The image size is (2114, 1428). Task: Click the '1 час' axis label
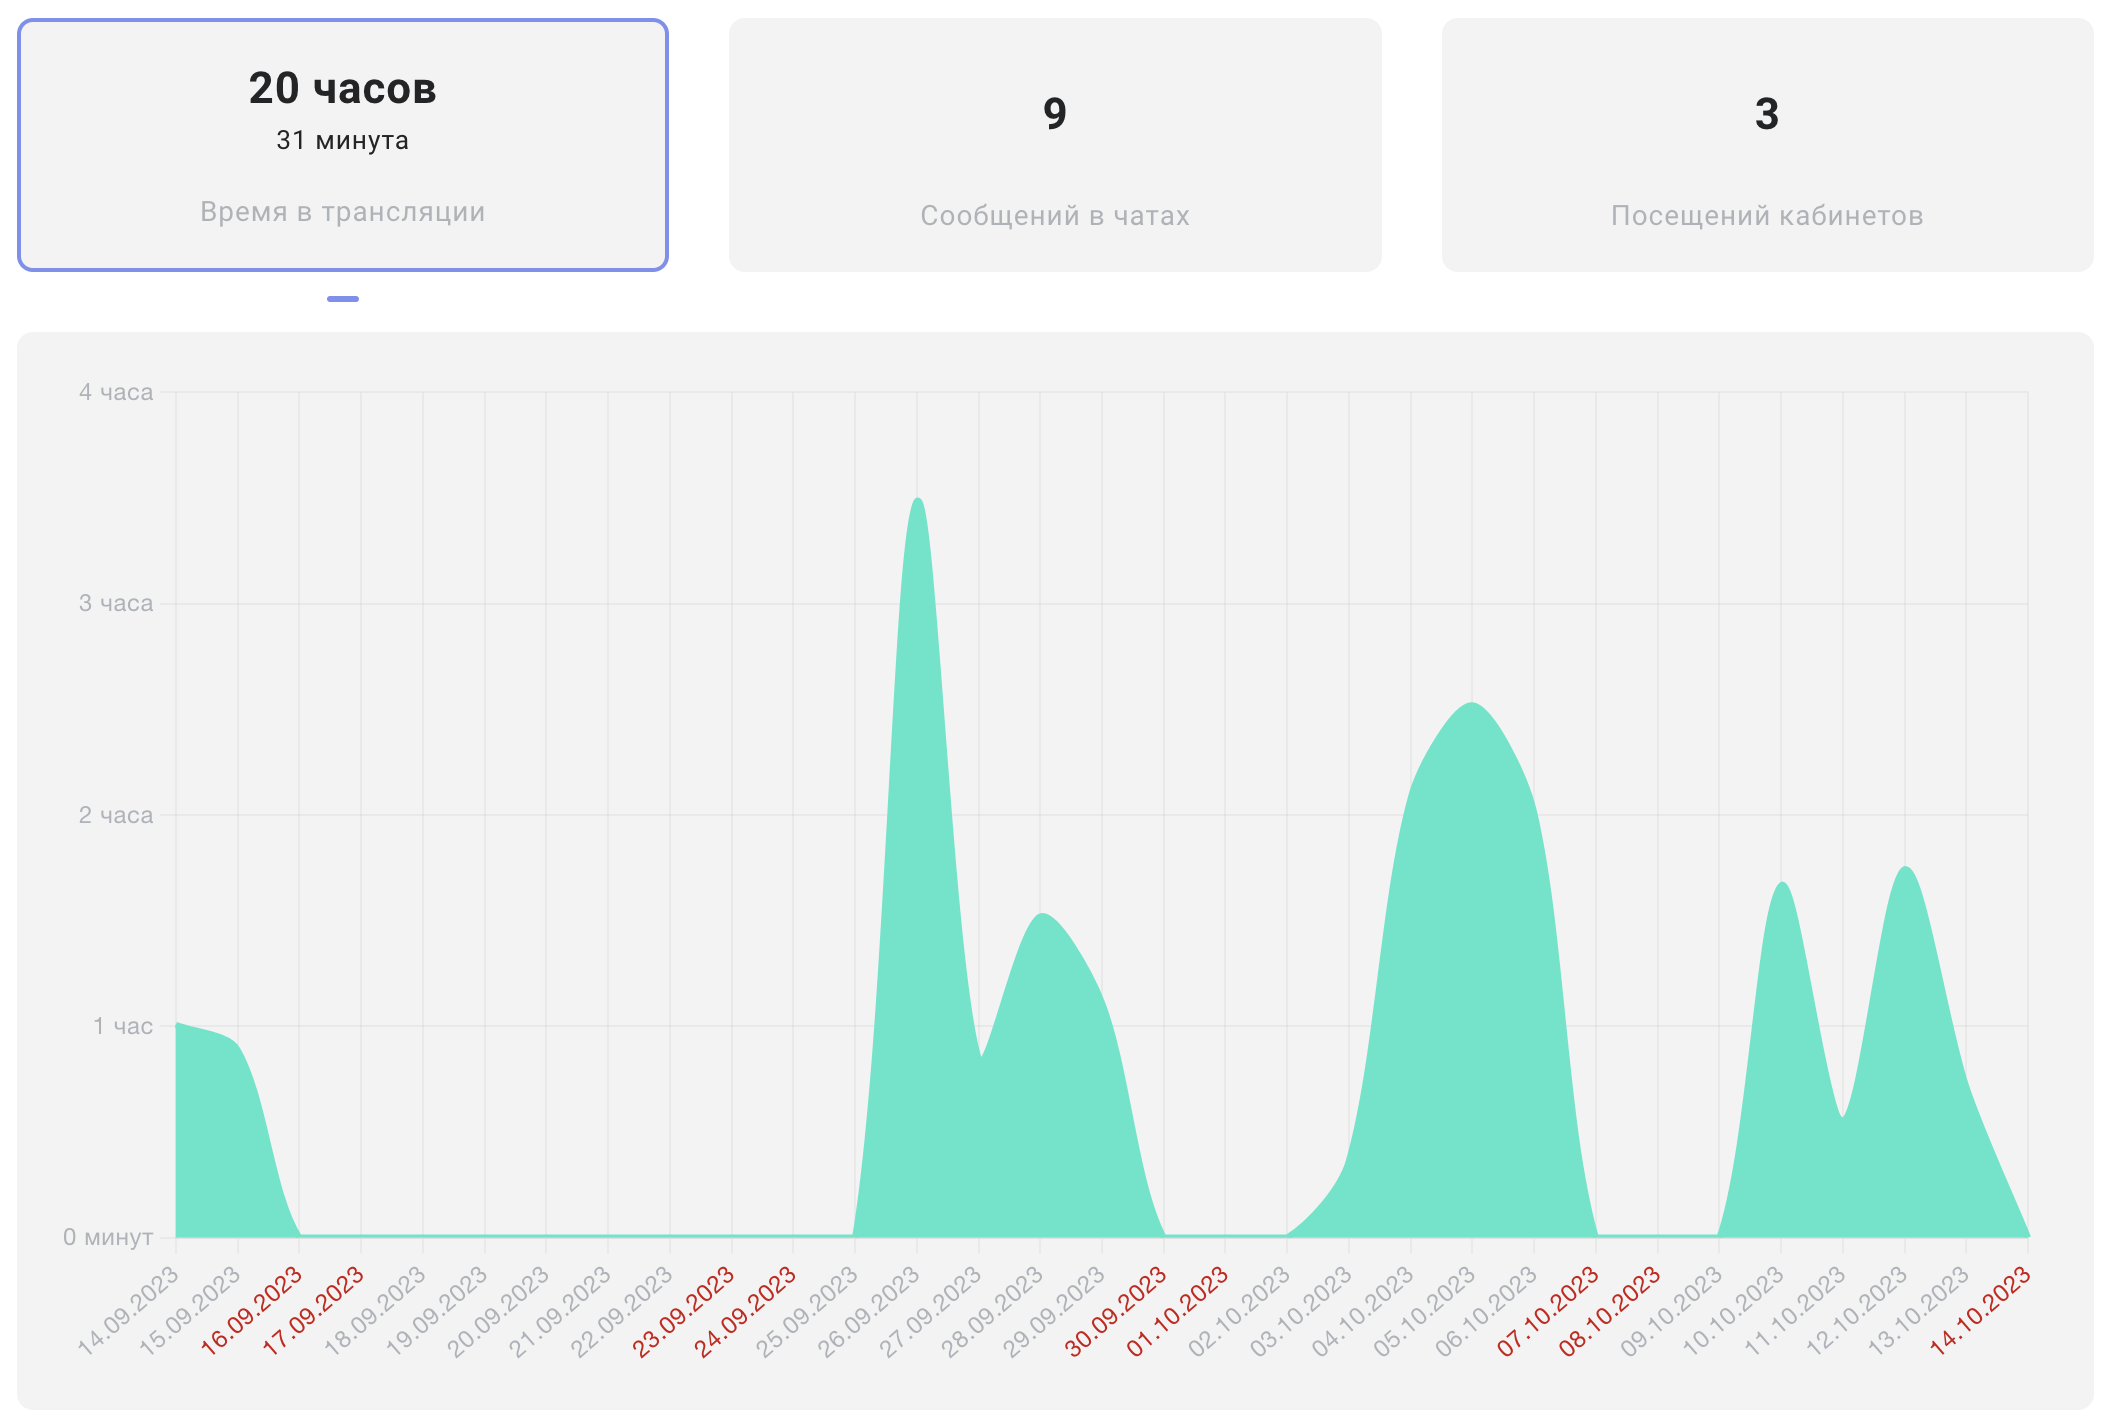(x=123, y=1026)
